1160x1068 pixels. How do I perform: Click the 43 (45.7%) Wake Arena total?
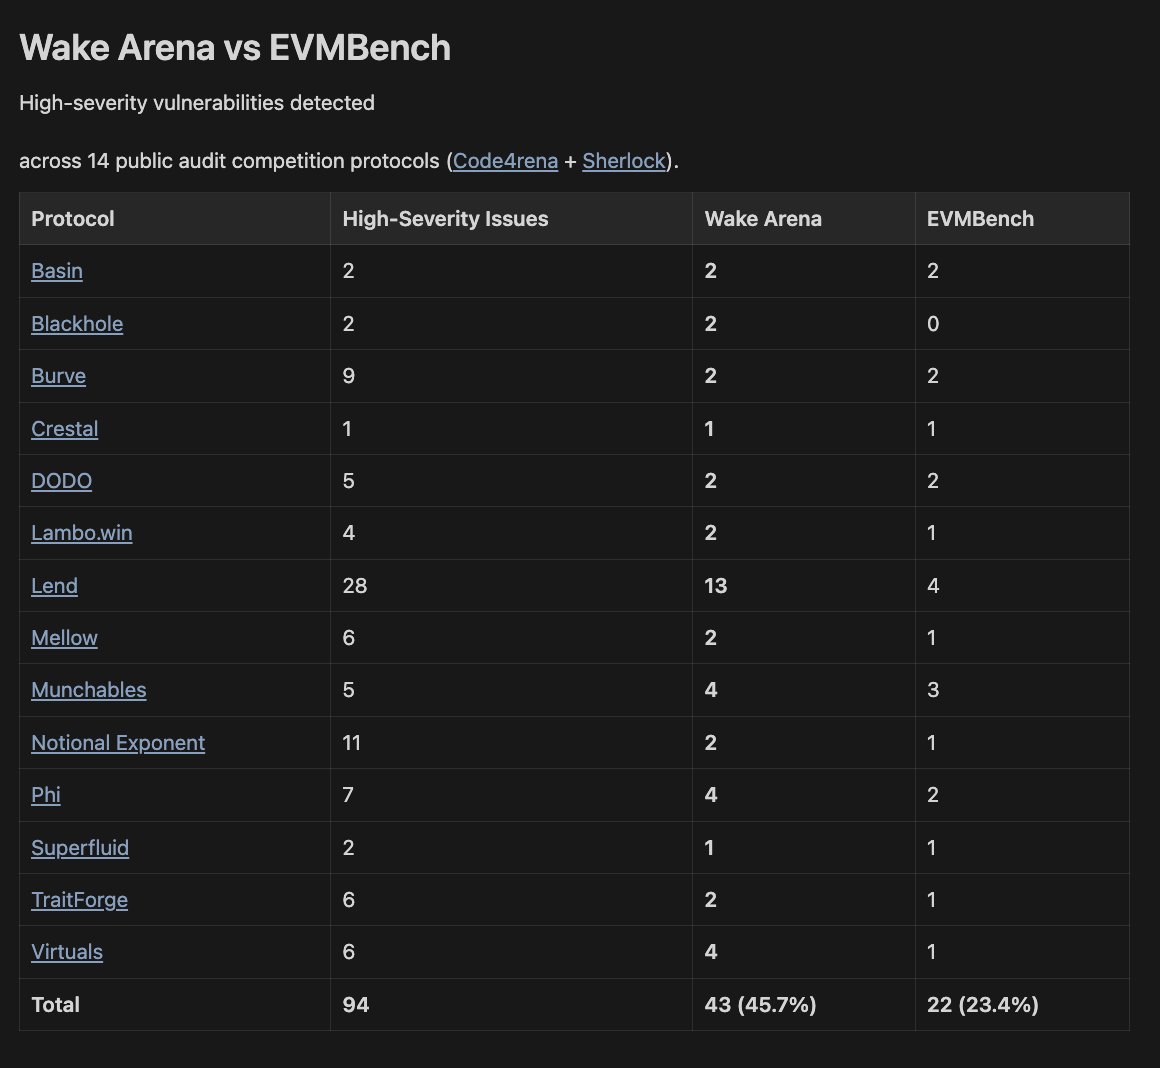click(x=760, y=1004)
